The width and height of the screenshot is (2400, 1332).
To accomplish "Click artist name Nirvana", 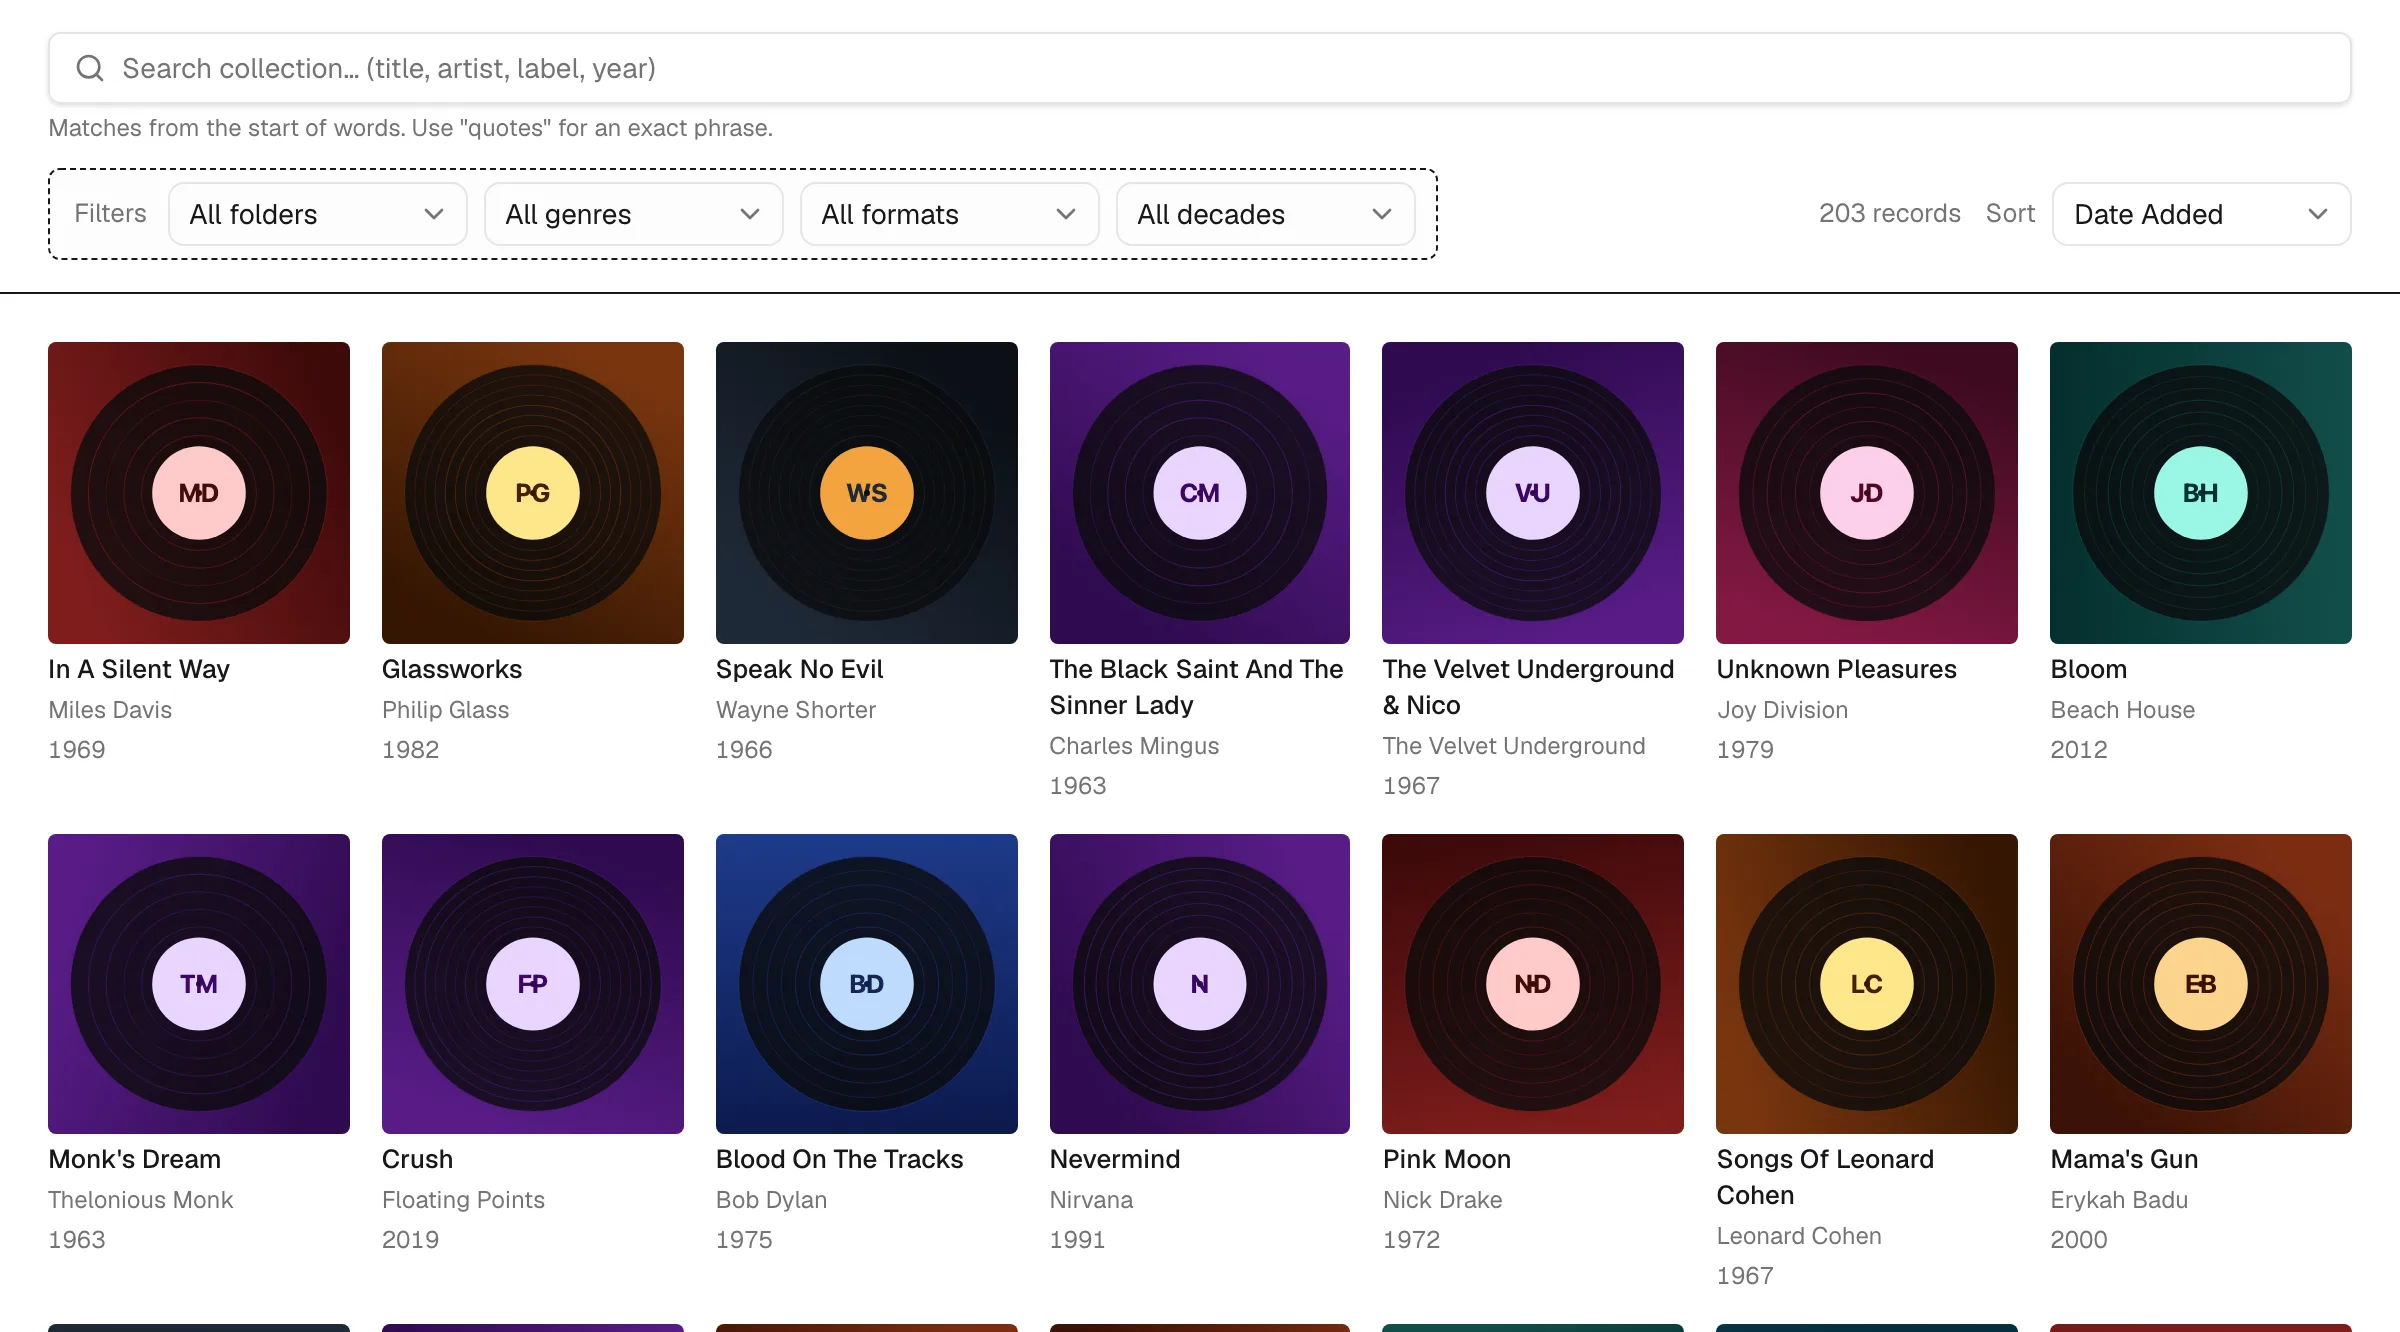I will point(1092,1200).
